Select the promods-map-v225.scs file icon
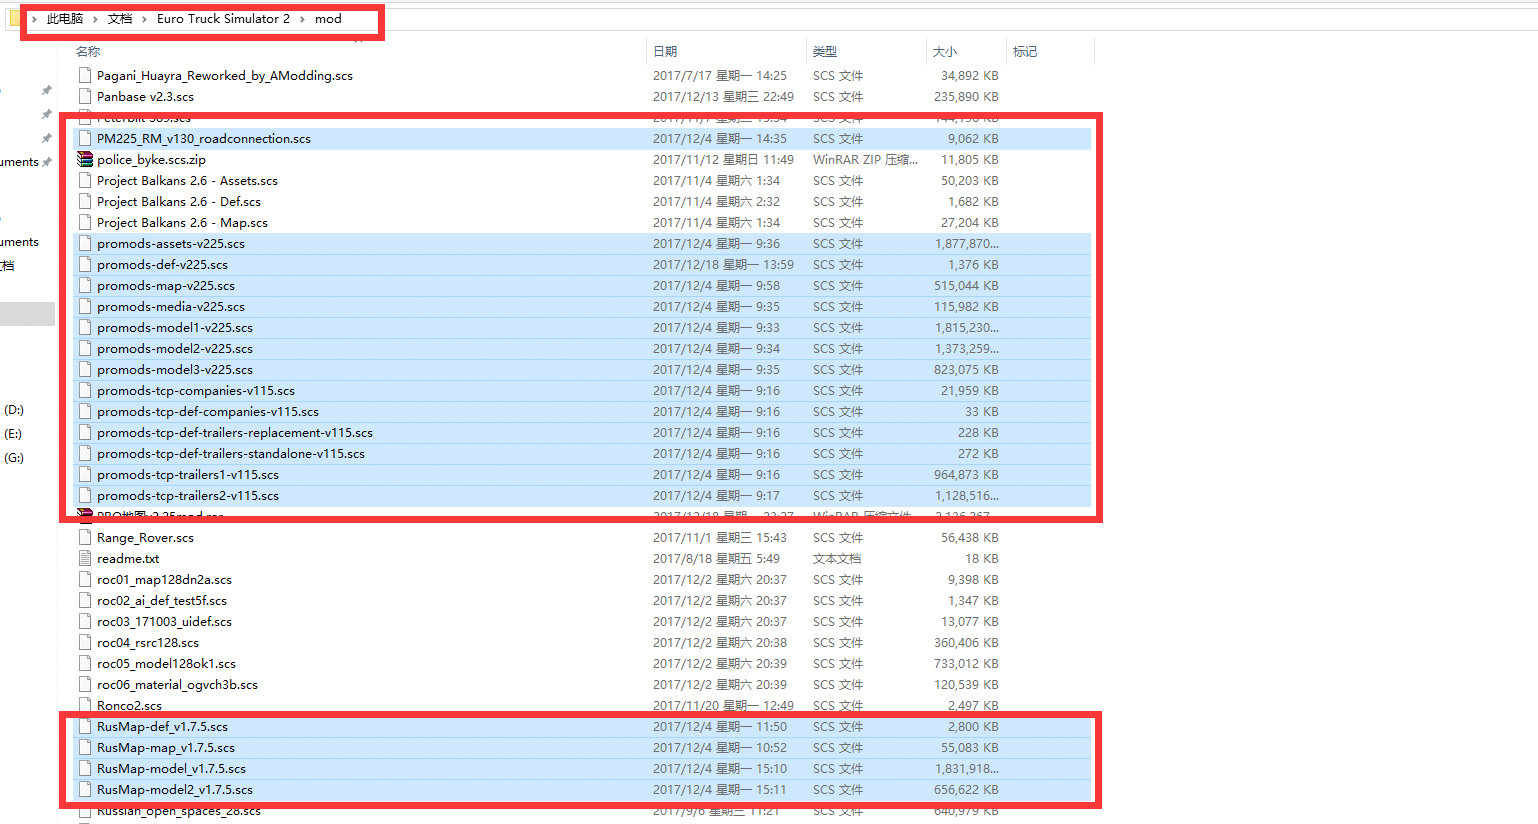The height and width of the screenshot is (824, 1538). [x=85, y=286]
